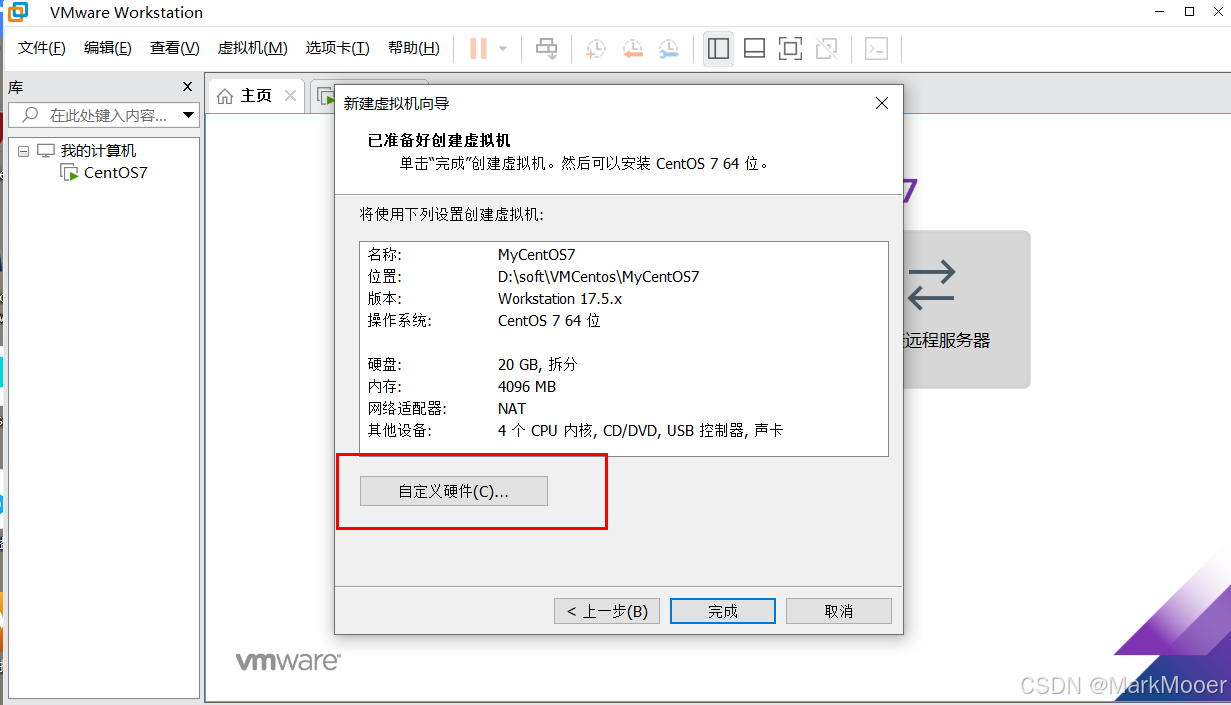1231x705 pixels.
Task: Toggle the show library sidebar icon
Action: point(717,48)
